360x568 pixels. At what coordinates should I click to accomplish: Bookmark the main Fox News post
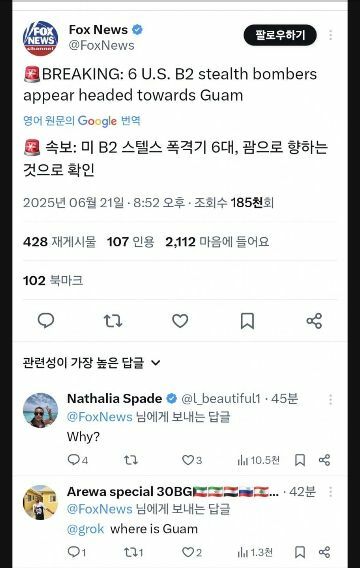247,321
